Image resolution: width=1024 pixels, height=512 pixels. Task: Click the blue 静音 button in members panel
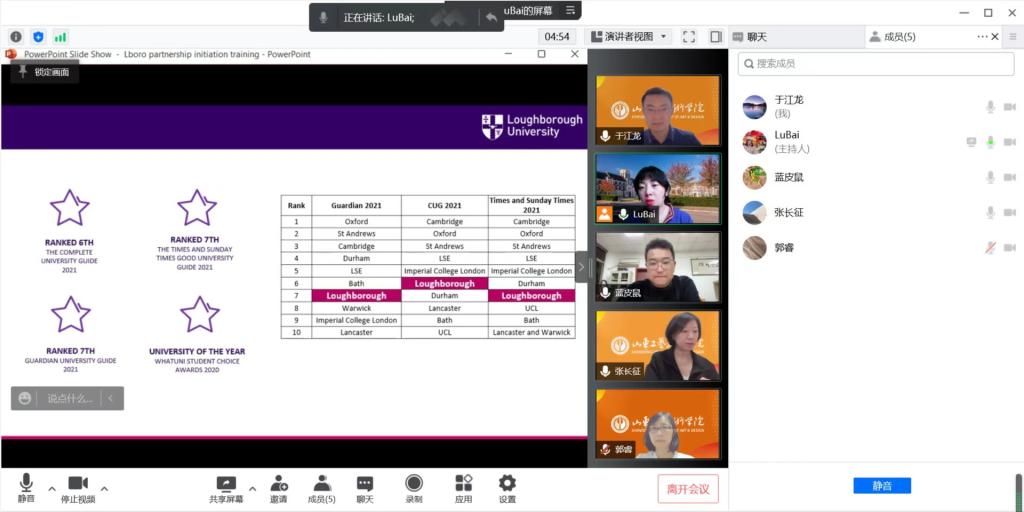coord(882,486)
